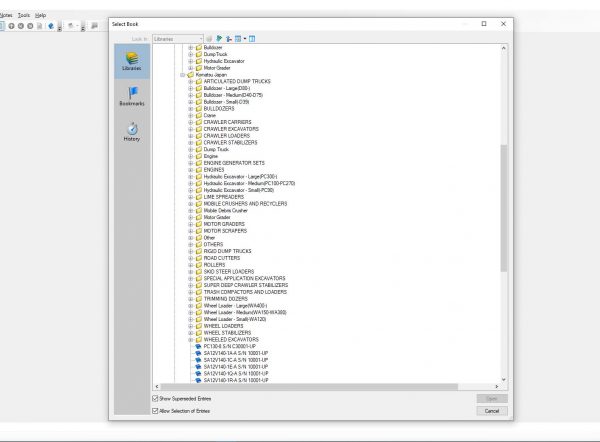Click folder icon of MOTOR SCRAPERS
Image resolution: width=600 pixels, height=442 pixels.
point(199,231)
